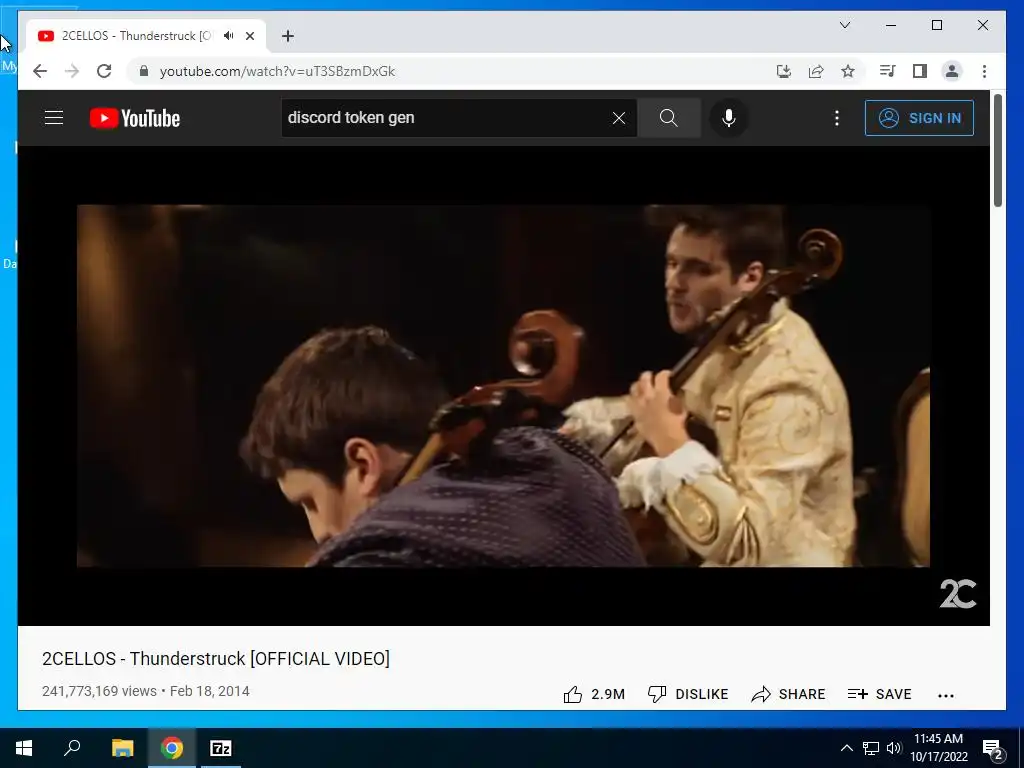The width and height of the screenshot is (1024, 768).
Task: Go forward in browser history
Action: (72, 71)
